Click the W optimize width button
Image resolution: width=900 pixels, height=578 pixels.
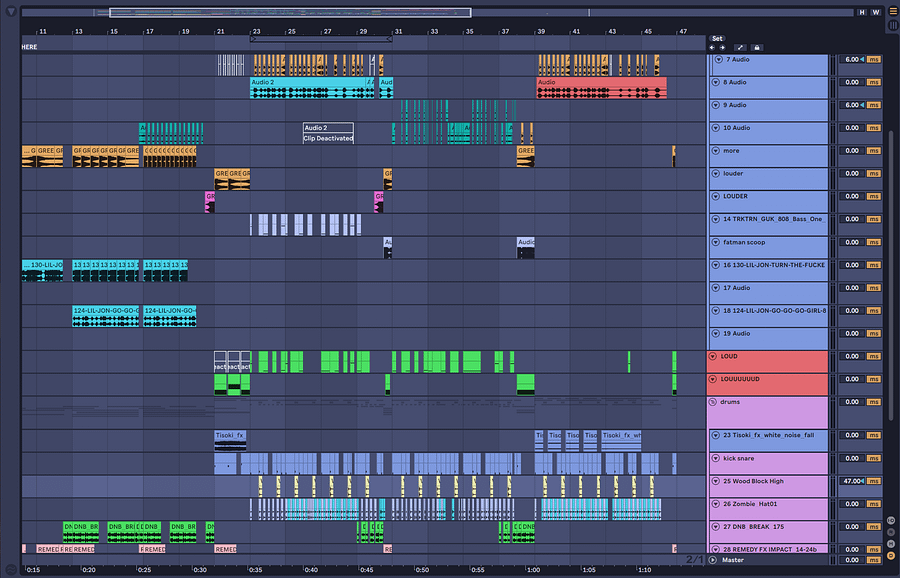click(876, 12)
